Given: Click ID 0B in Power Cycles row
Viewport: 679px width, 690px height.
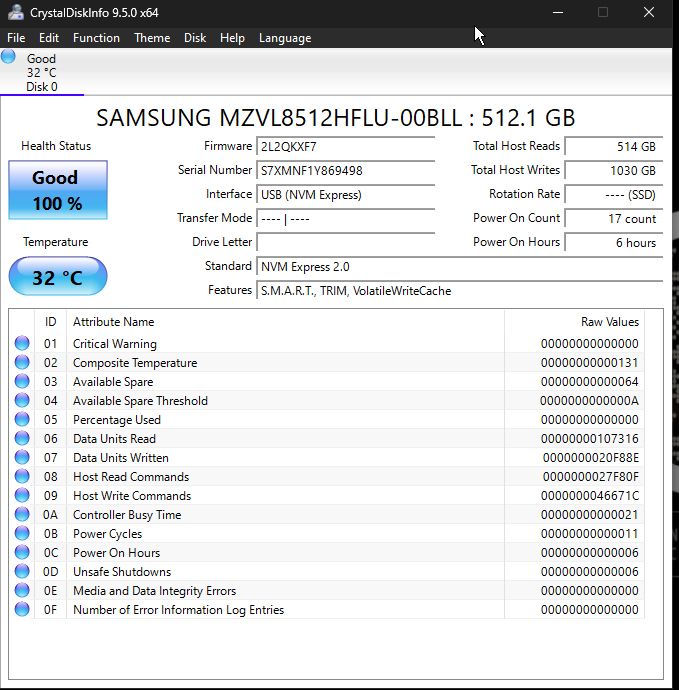Looking at the screenshot, I should coord(51,534).
